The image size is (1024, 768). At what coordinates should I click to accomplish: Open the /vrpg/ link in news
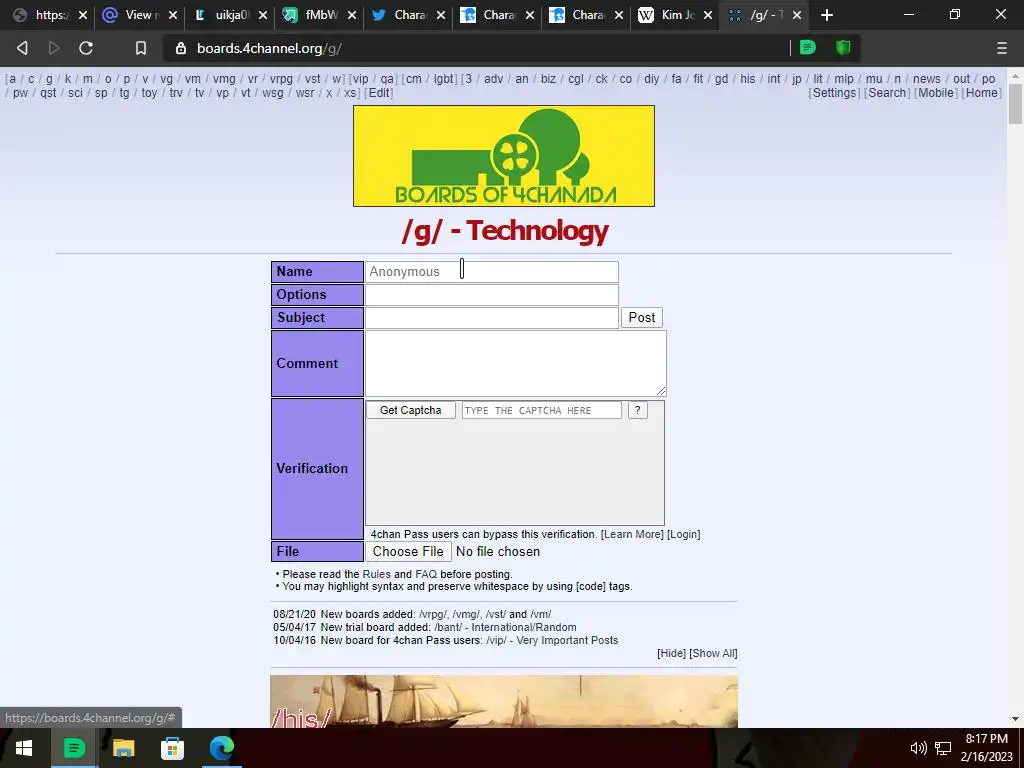433,615
